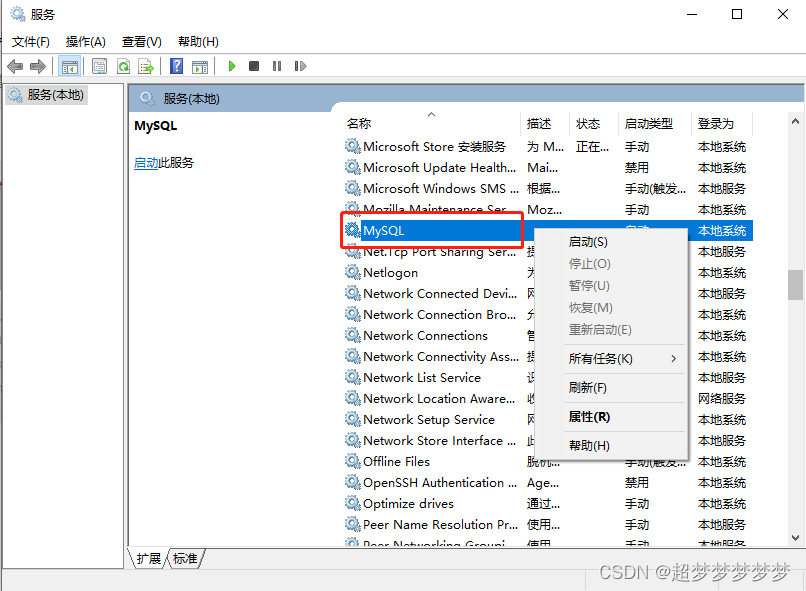The width and height of the screenshot is (806, 591).
Task: Expand the 所有任务(K) submenu
Action: [x=611, y=359]
